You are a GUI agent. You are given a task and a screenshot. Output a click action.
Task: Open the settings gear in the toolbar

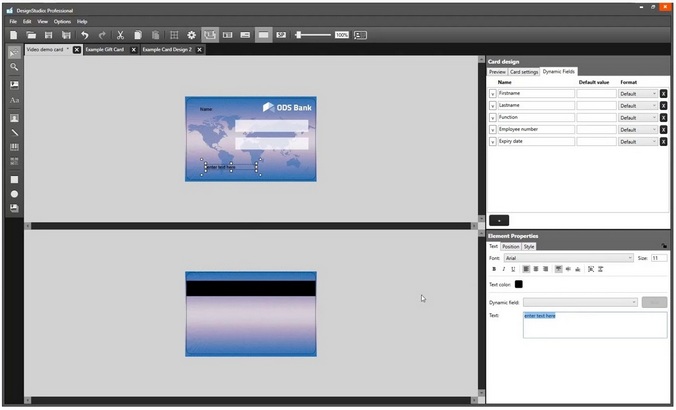click(192, 35)
